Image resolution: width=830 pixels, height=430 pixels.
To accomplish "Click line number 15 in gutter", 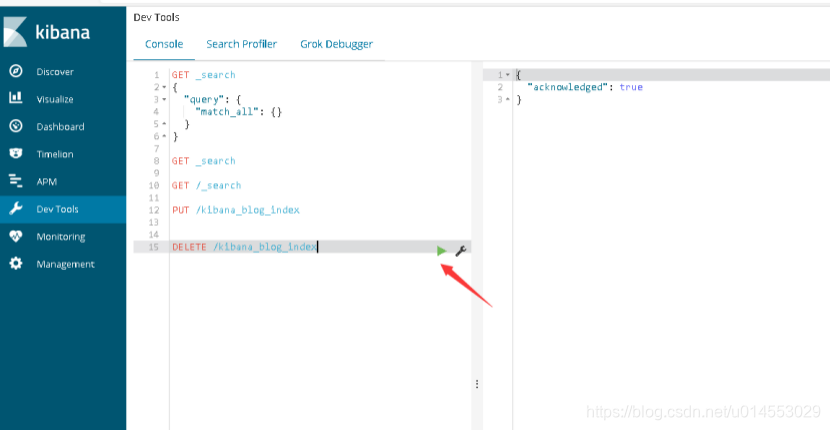I will coord(154,247).
